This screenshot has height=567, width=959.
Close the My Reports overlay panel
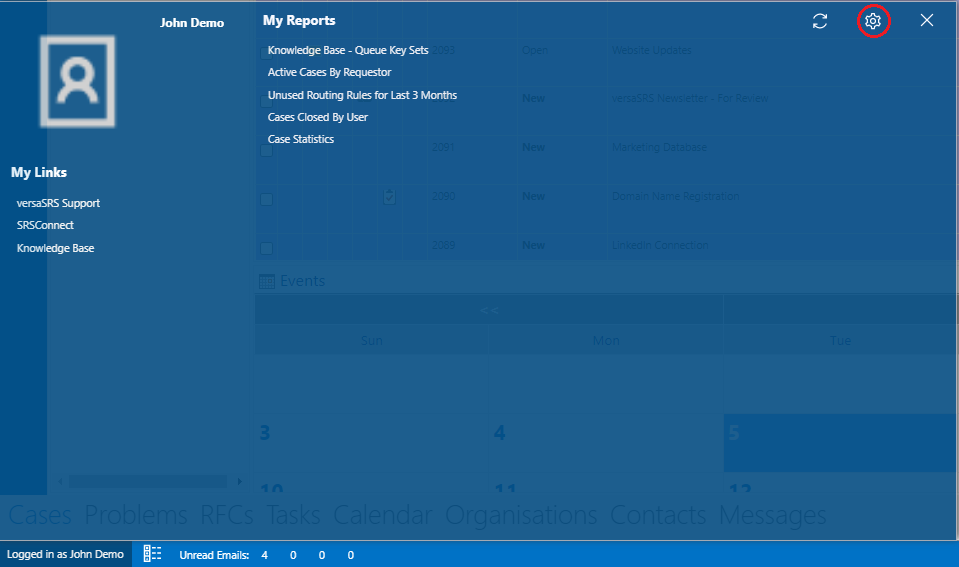pos(927,21)
